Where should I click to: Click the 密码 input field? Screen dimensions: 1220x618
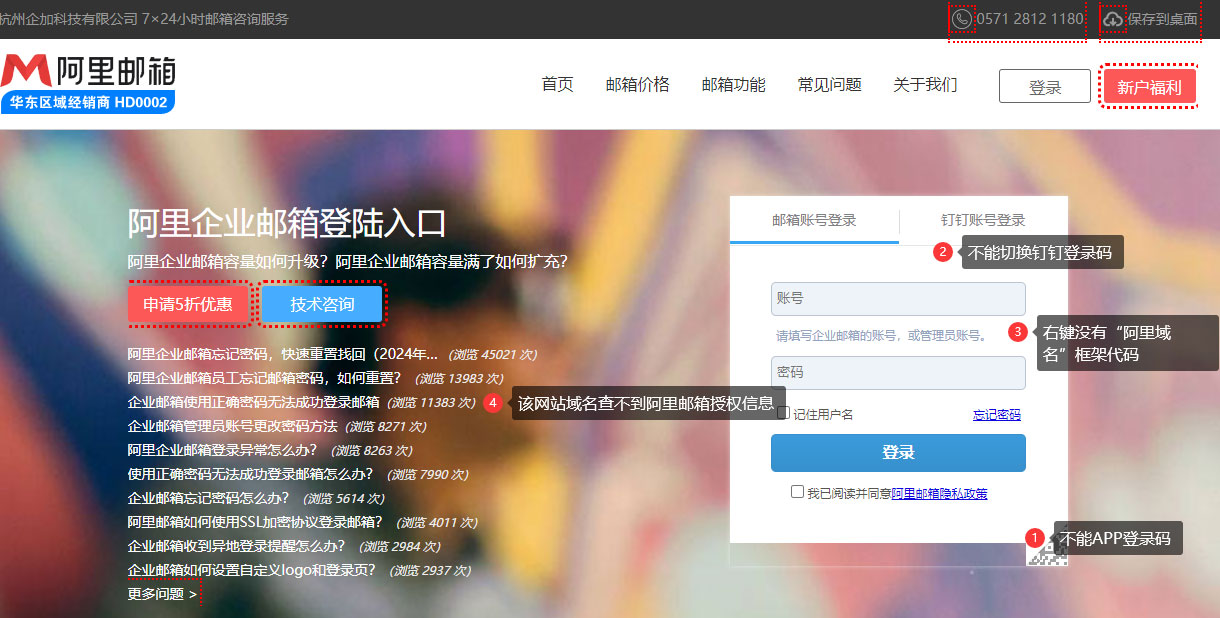[x=898, y=373]
